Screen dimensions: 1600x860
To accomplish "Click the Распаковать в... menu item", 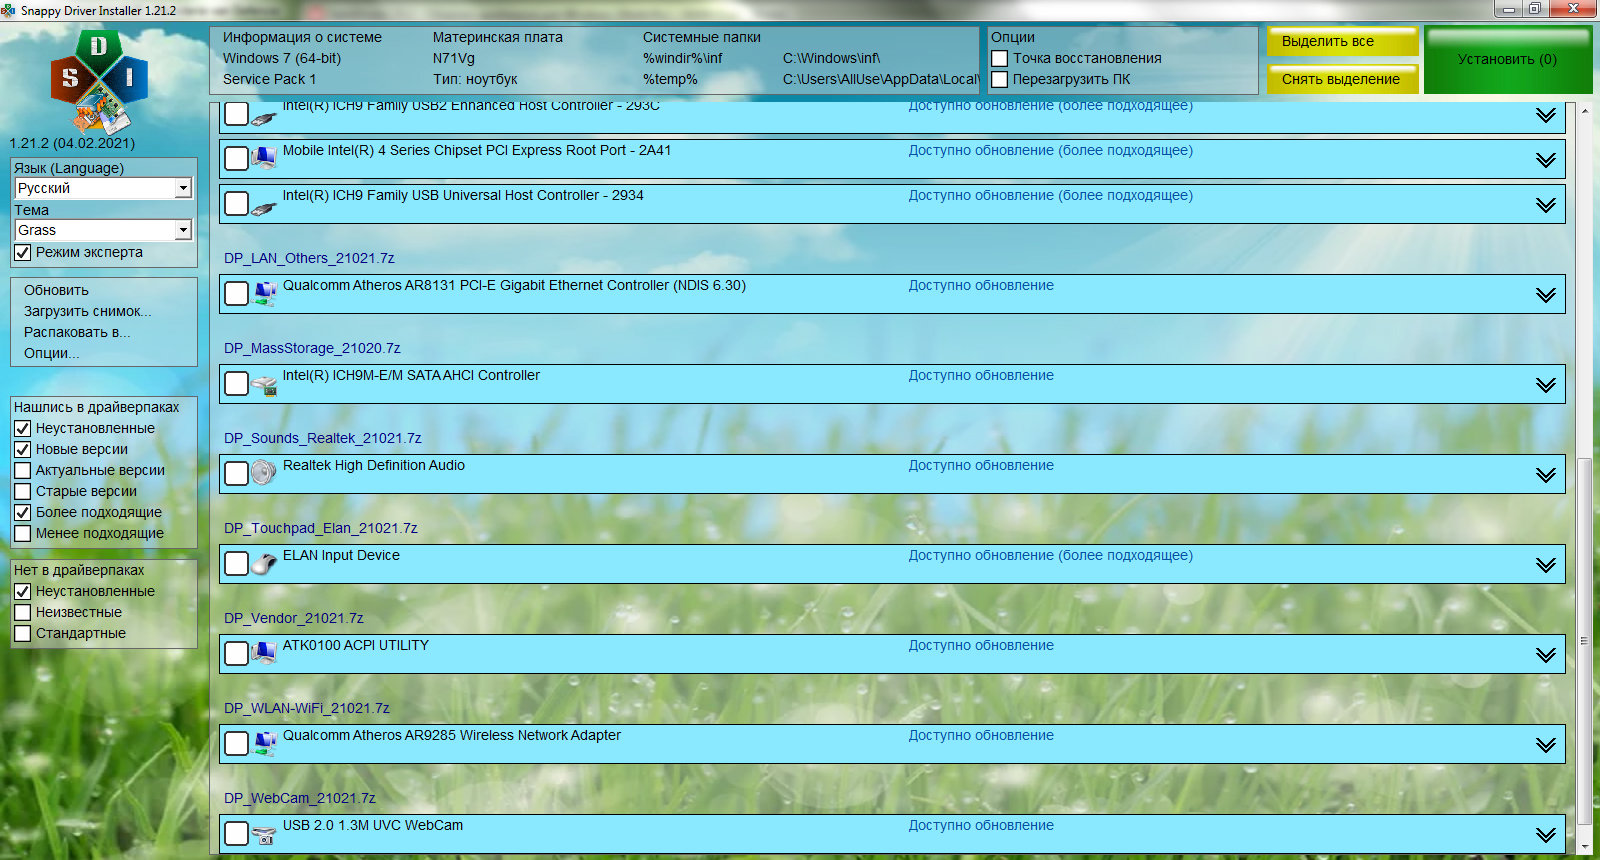I will click(x=77, y=332).
